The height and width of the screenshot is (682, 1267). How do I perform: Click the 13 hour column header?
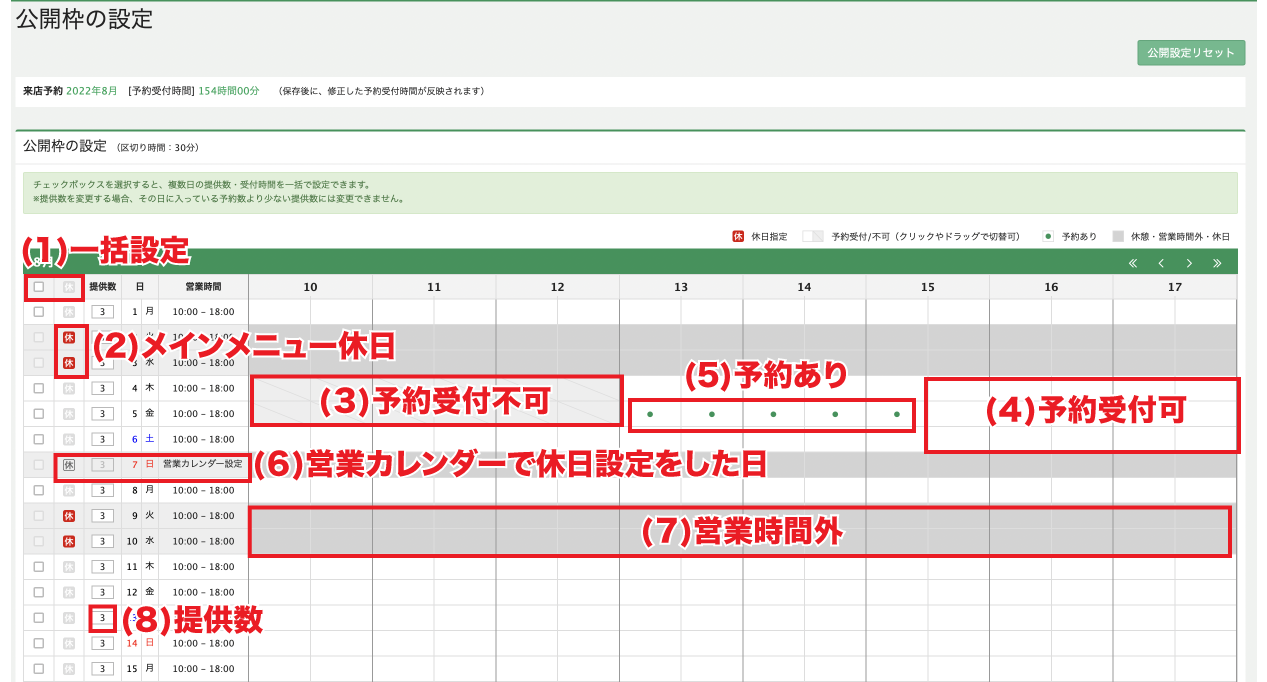click(681, 287)
